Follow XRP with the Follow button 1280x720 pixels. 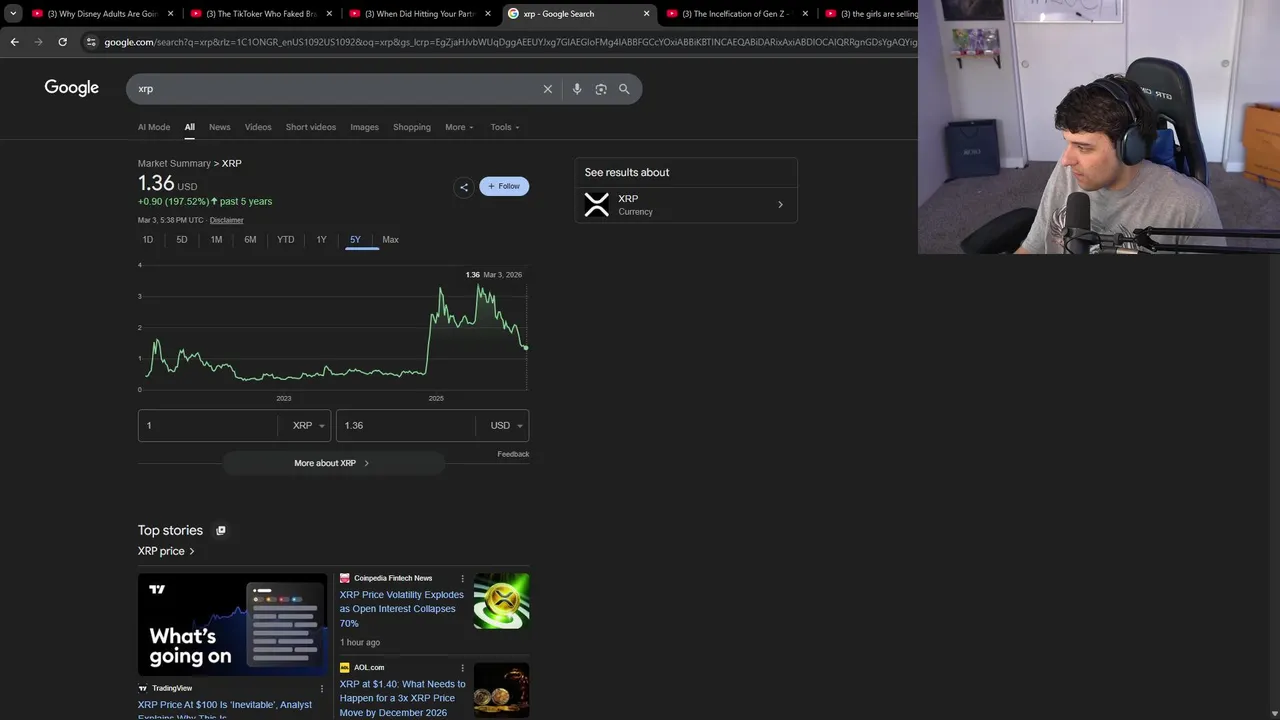504,186
